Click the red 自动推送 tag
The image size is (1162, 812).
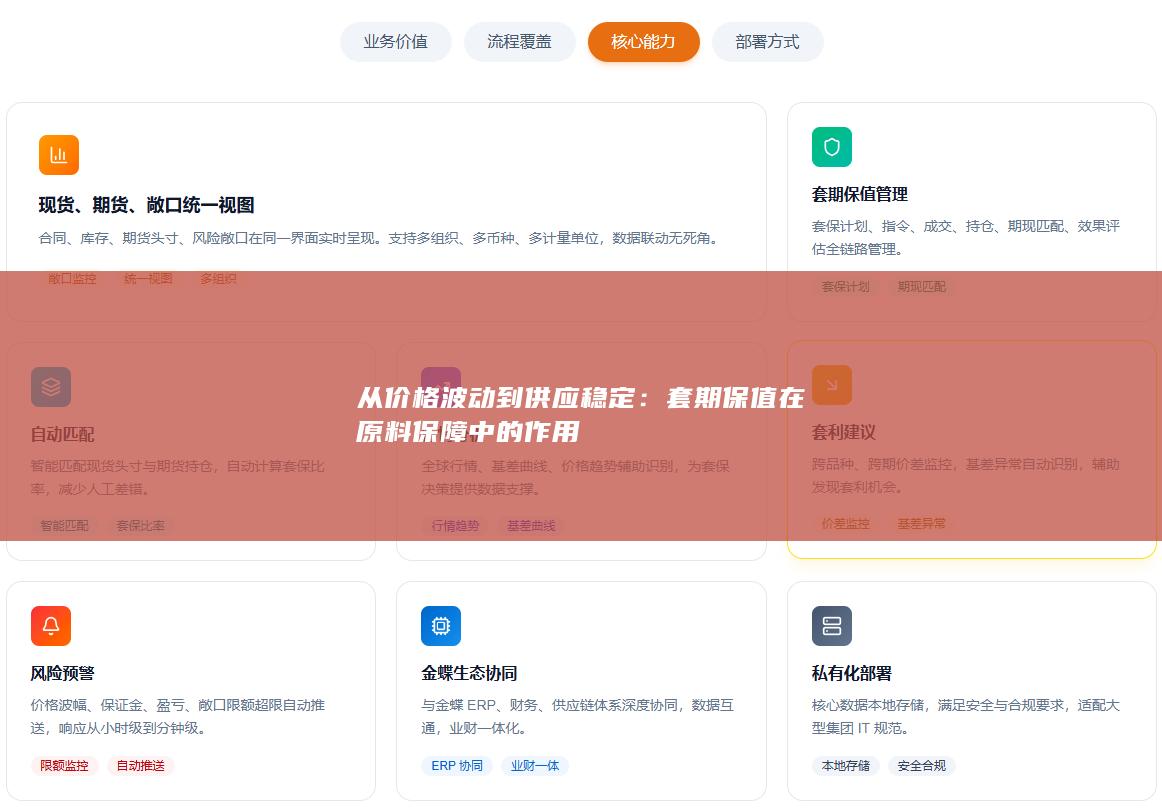(140, 765)
